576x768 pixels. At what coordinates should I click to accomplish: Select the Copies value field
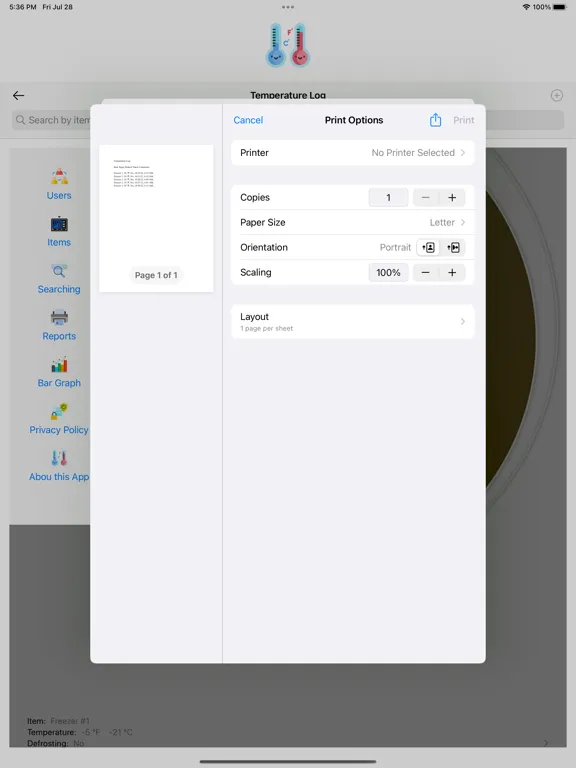[x=388, y=197]
